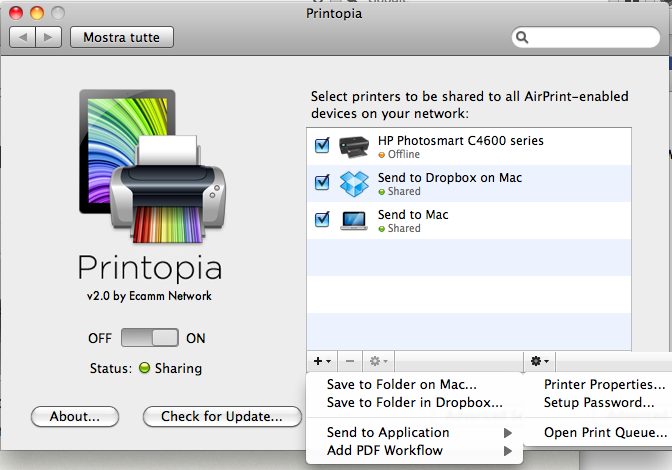Uncheck the Send to Mac checkbox

point(322,219)
